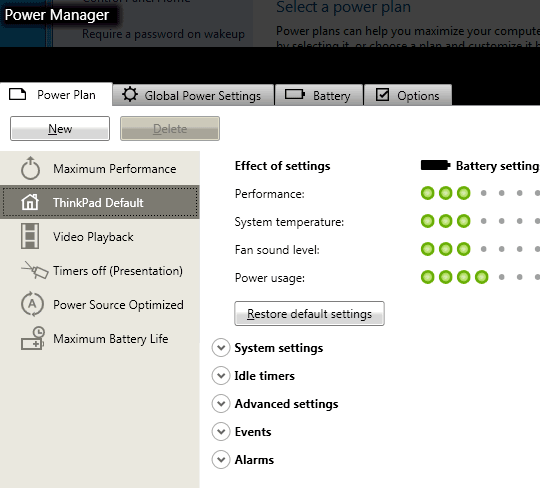The image size is (540, 488).
Task: Click the Idle timers label
Action: (264, 376)
